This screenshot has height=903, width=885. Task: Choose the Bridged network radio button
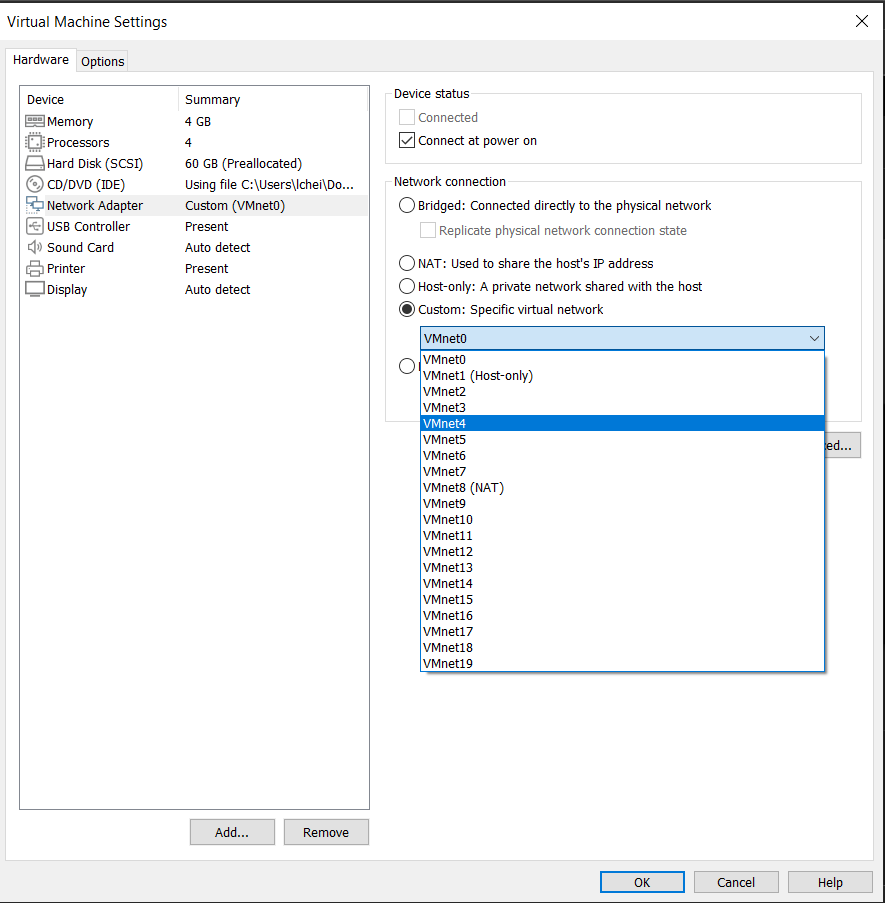pos(407,206)
